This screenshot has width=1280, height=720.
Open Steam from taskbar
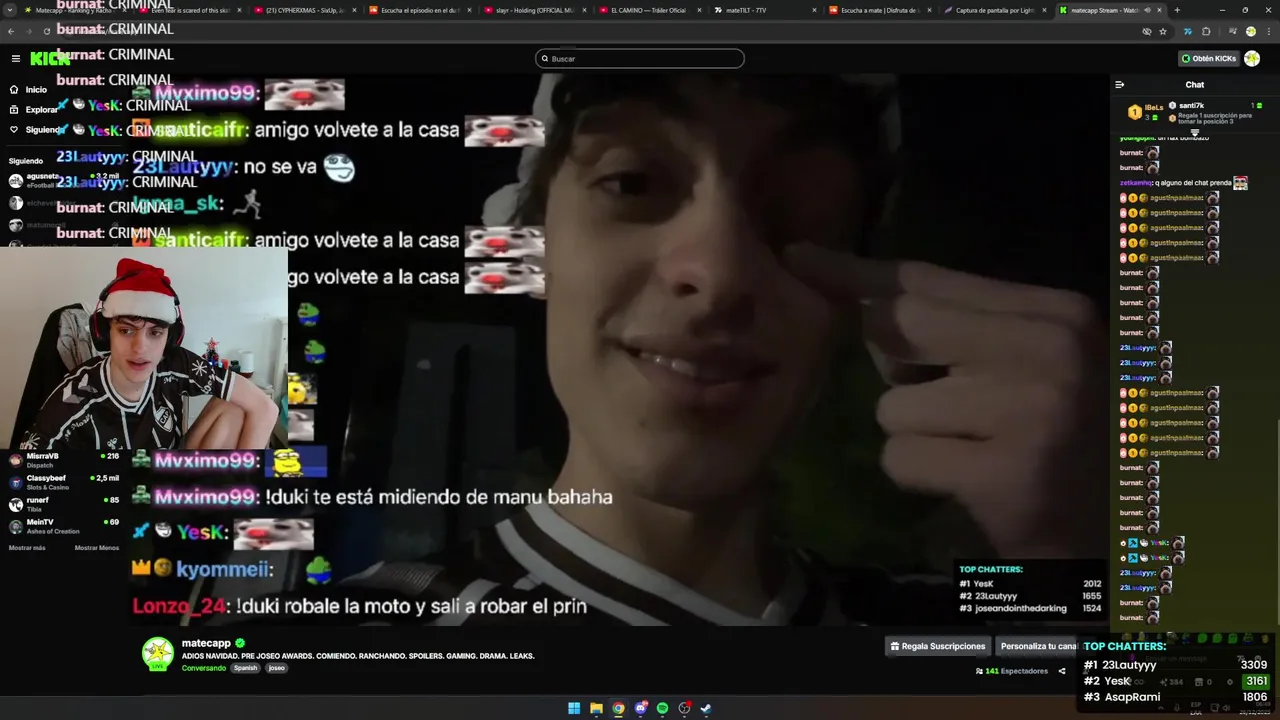(x=706, y=708)
